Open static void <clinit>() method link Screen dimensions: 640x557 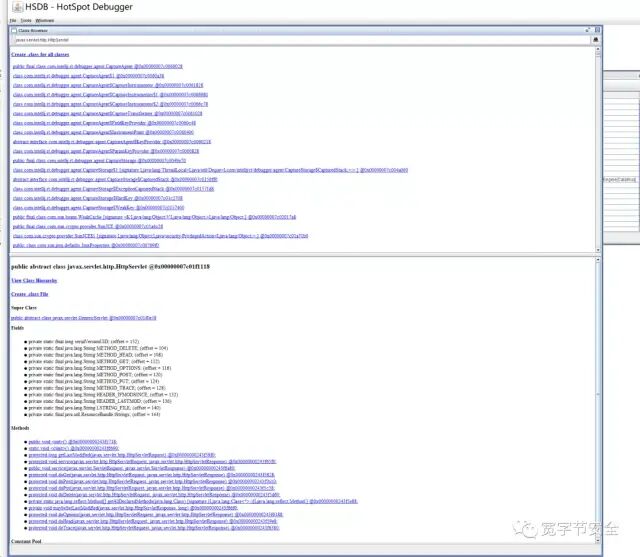click(73, 448)
